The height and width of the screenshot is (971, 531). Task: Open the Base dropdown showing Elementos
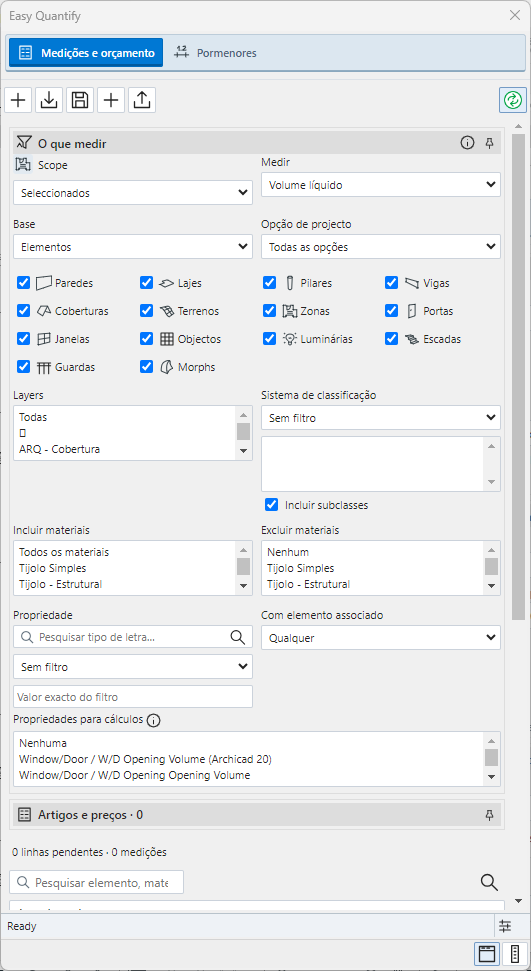coord(133,246)
